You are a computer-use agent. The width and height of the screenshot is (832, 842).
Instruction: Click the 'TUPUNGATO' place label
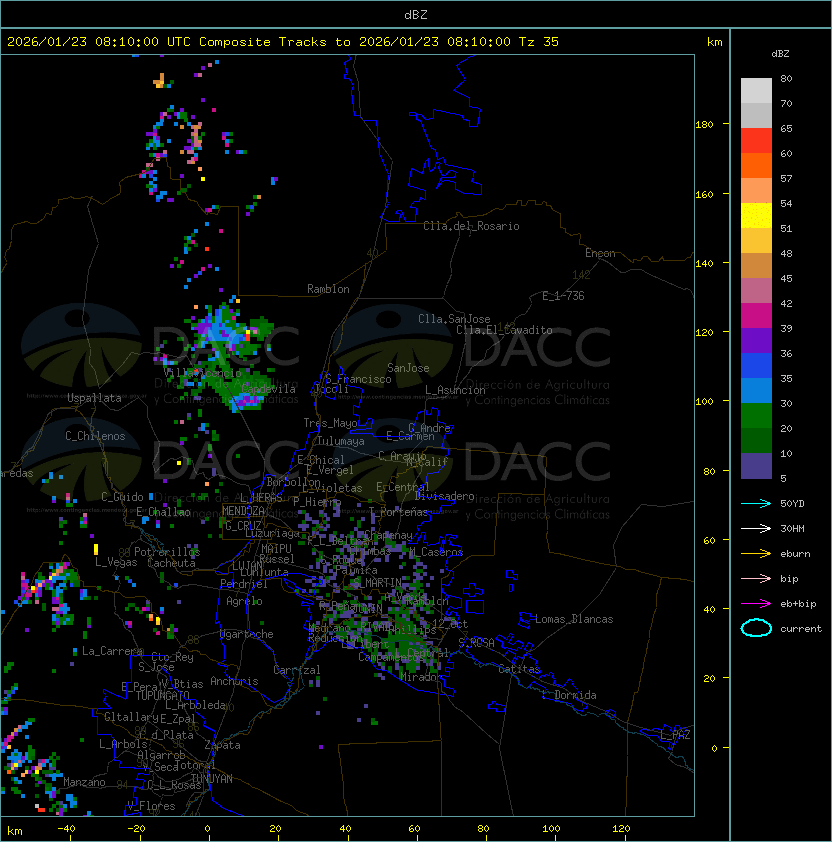pyautogui.click(x=162, y=695)
